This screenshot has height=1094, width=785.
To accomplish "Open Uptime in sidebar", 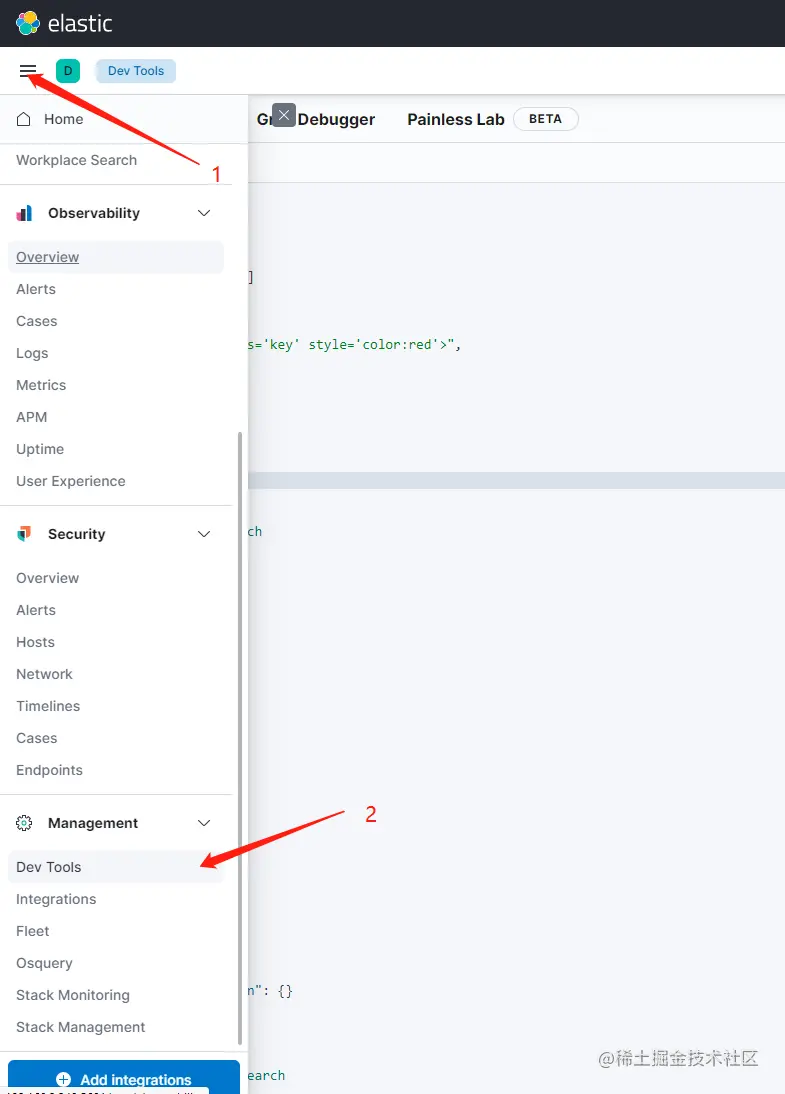I will pyautogui.click(x=40, y=449).
